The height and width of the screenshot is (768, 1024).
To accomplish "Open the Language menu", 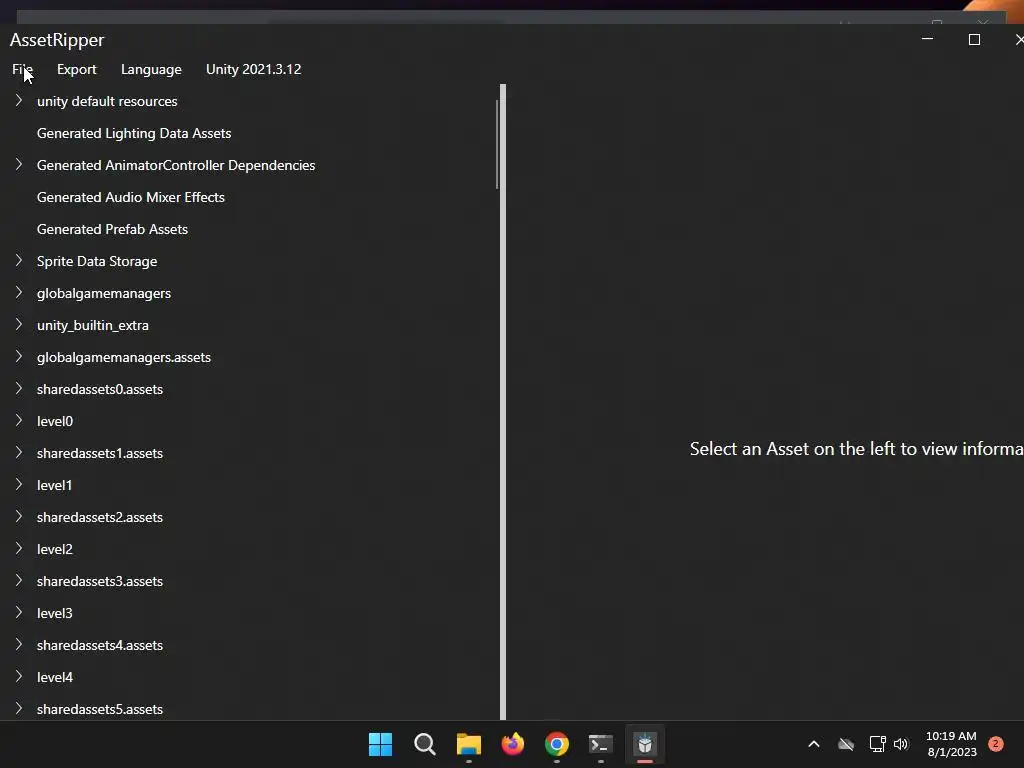I will pos(151,69).
